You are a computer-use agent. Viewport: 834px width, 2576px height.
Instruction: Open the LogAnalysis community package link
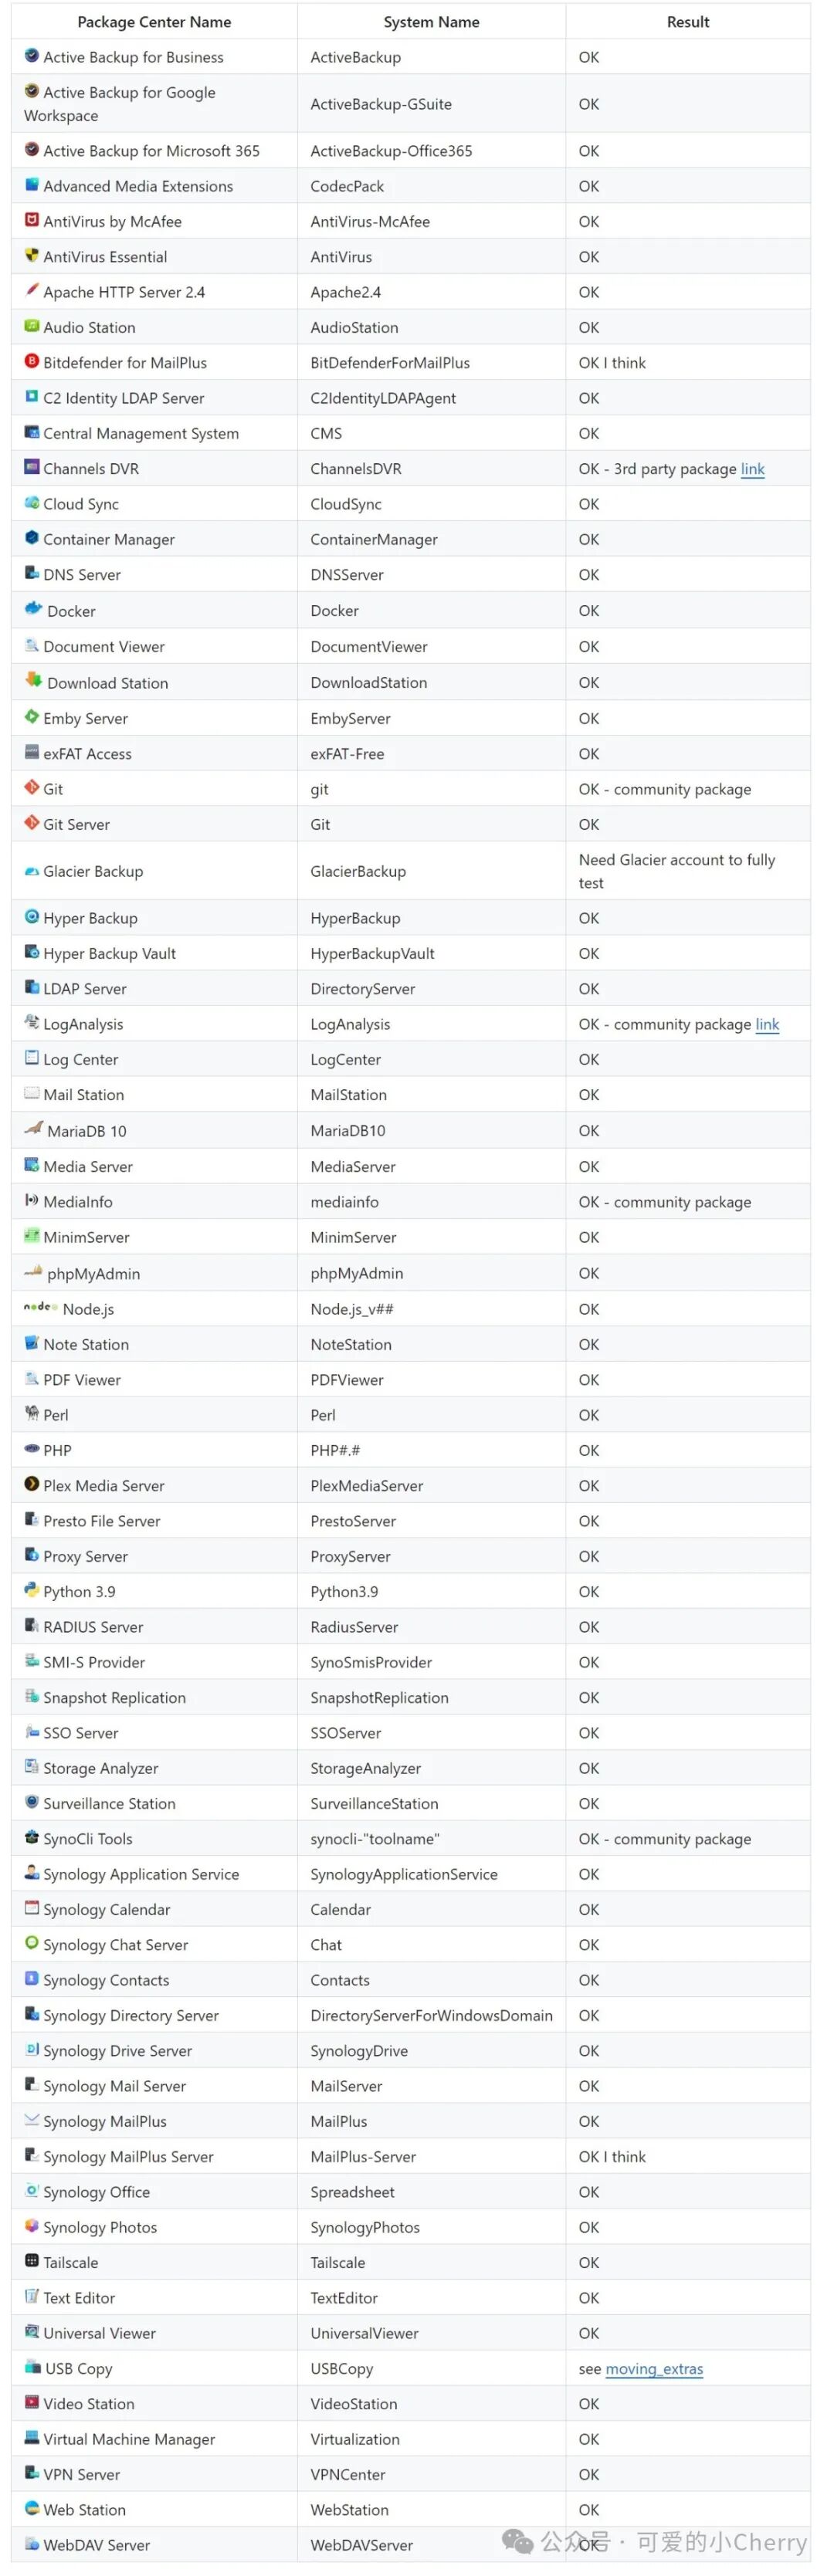[768, 1024]
